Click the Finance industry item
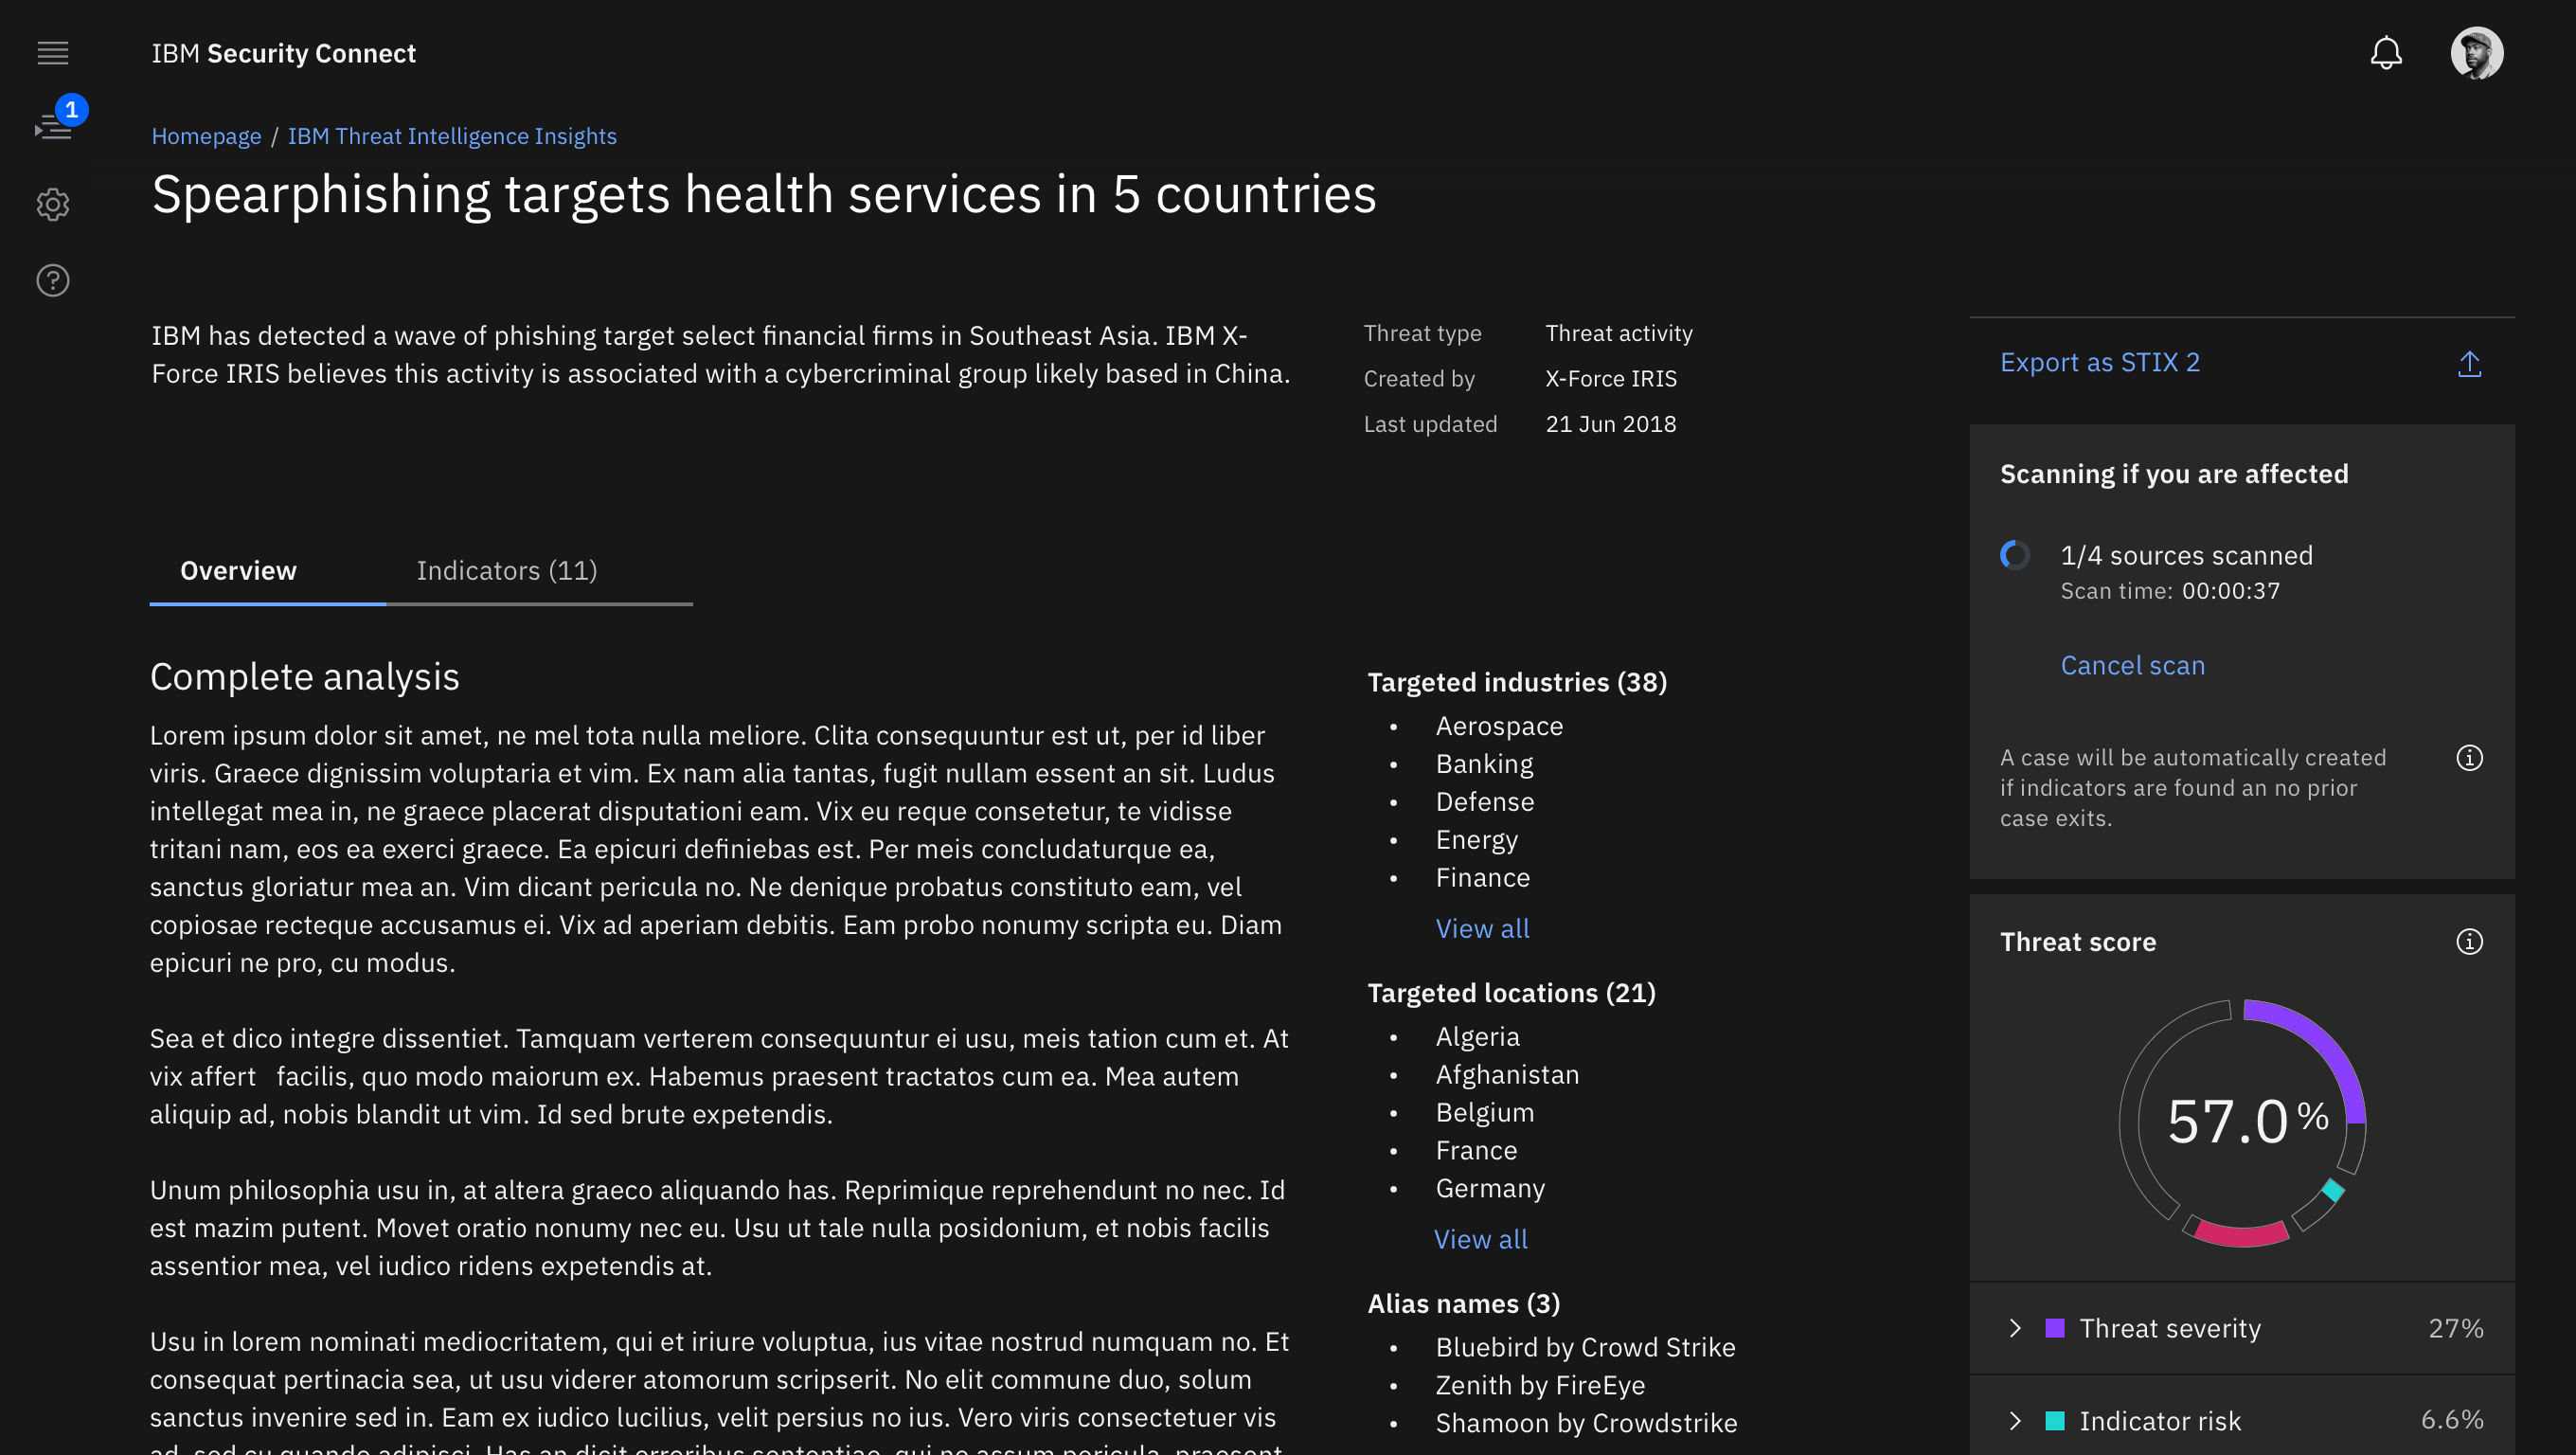 coord(1483,878)
